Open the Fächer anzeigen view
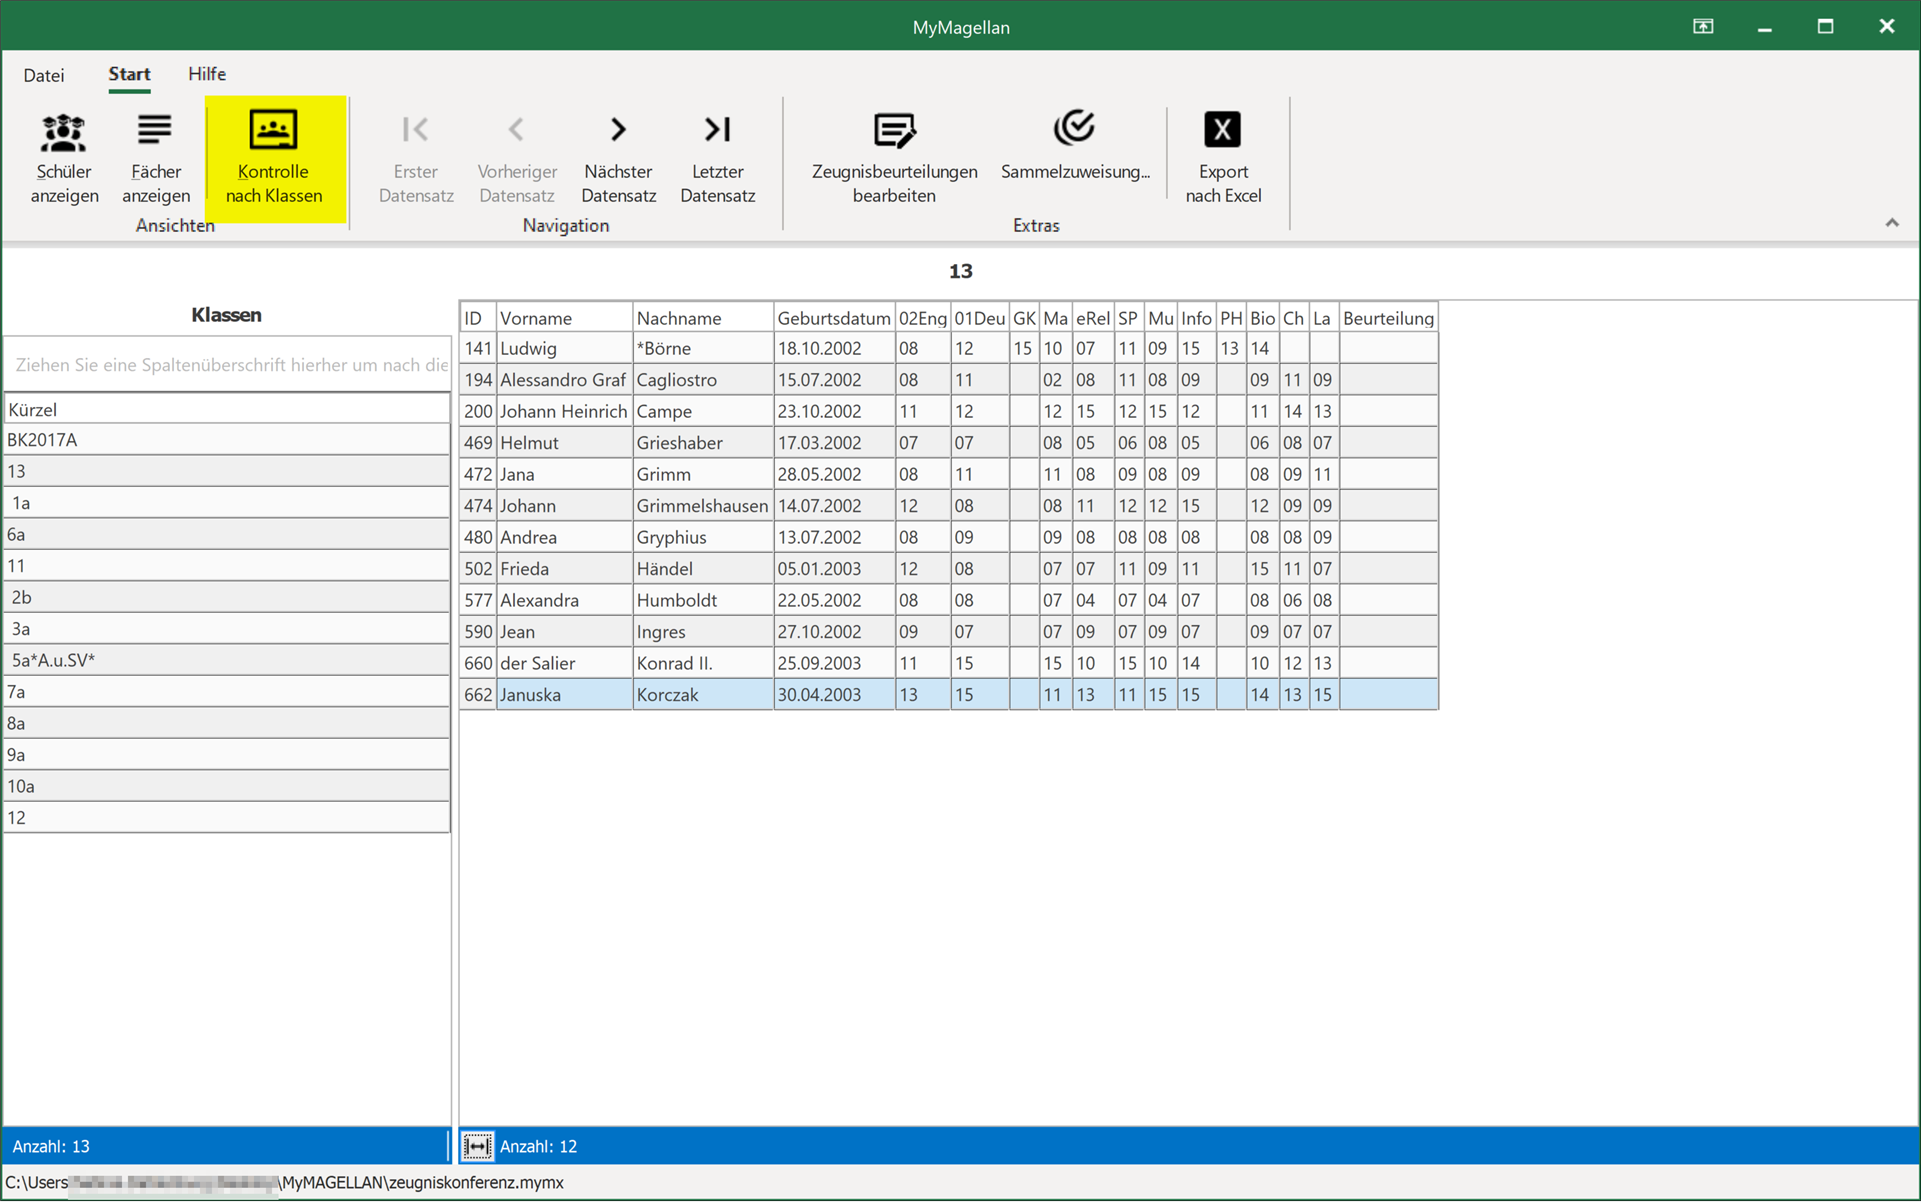The width and height of the screenshot is (1921, 1202). (x=155, y=158)
